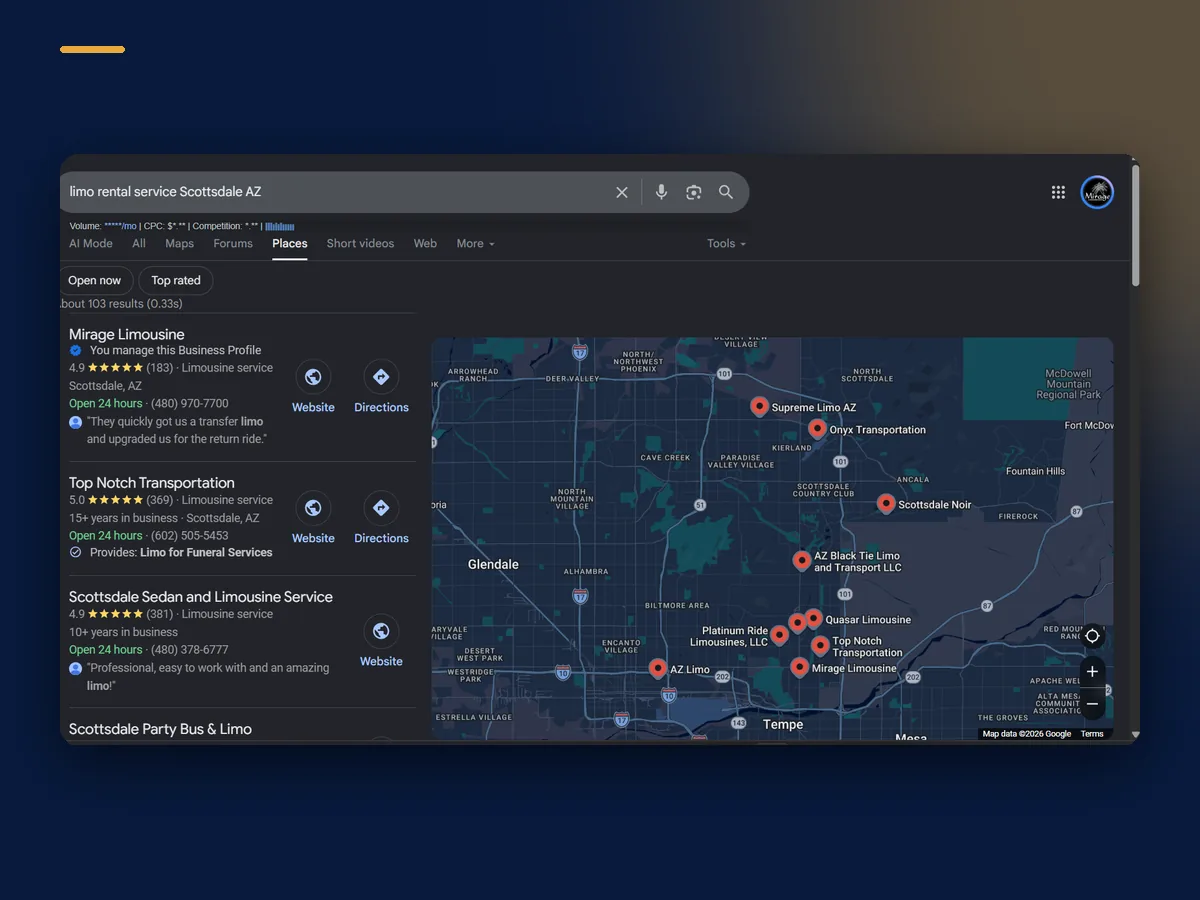Select the AZ Limo map pin
This screenshot has height=900, width=1200.
pyautogui.click(x=658, y=668)
